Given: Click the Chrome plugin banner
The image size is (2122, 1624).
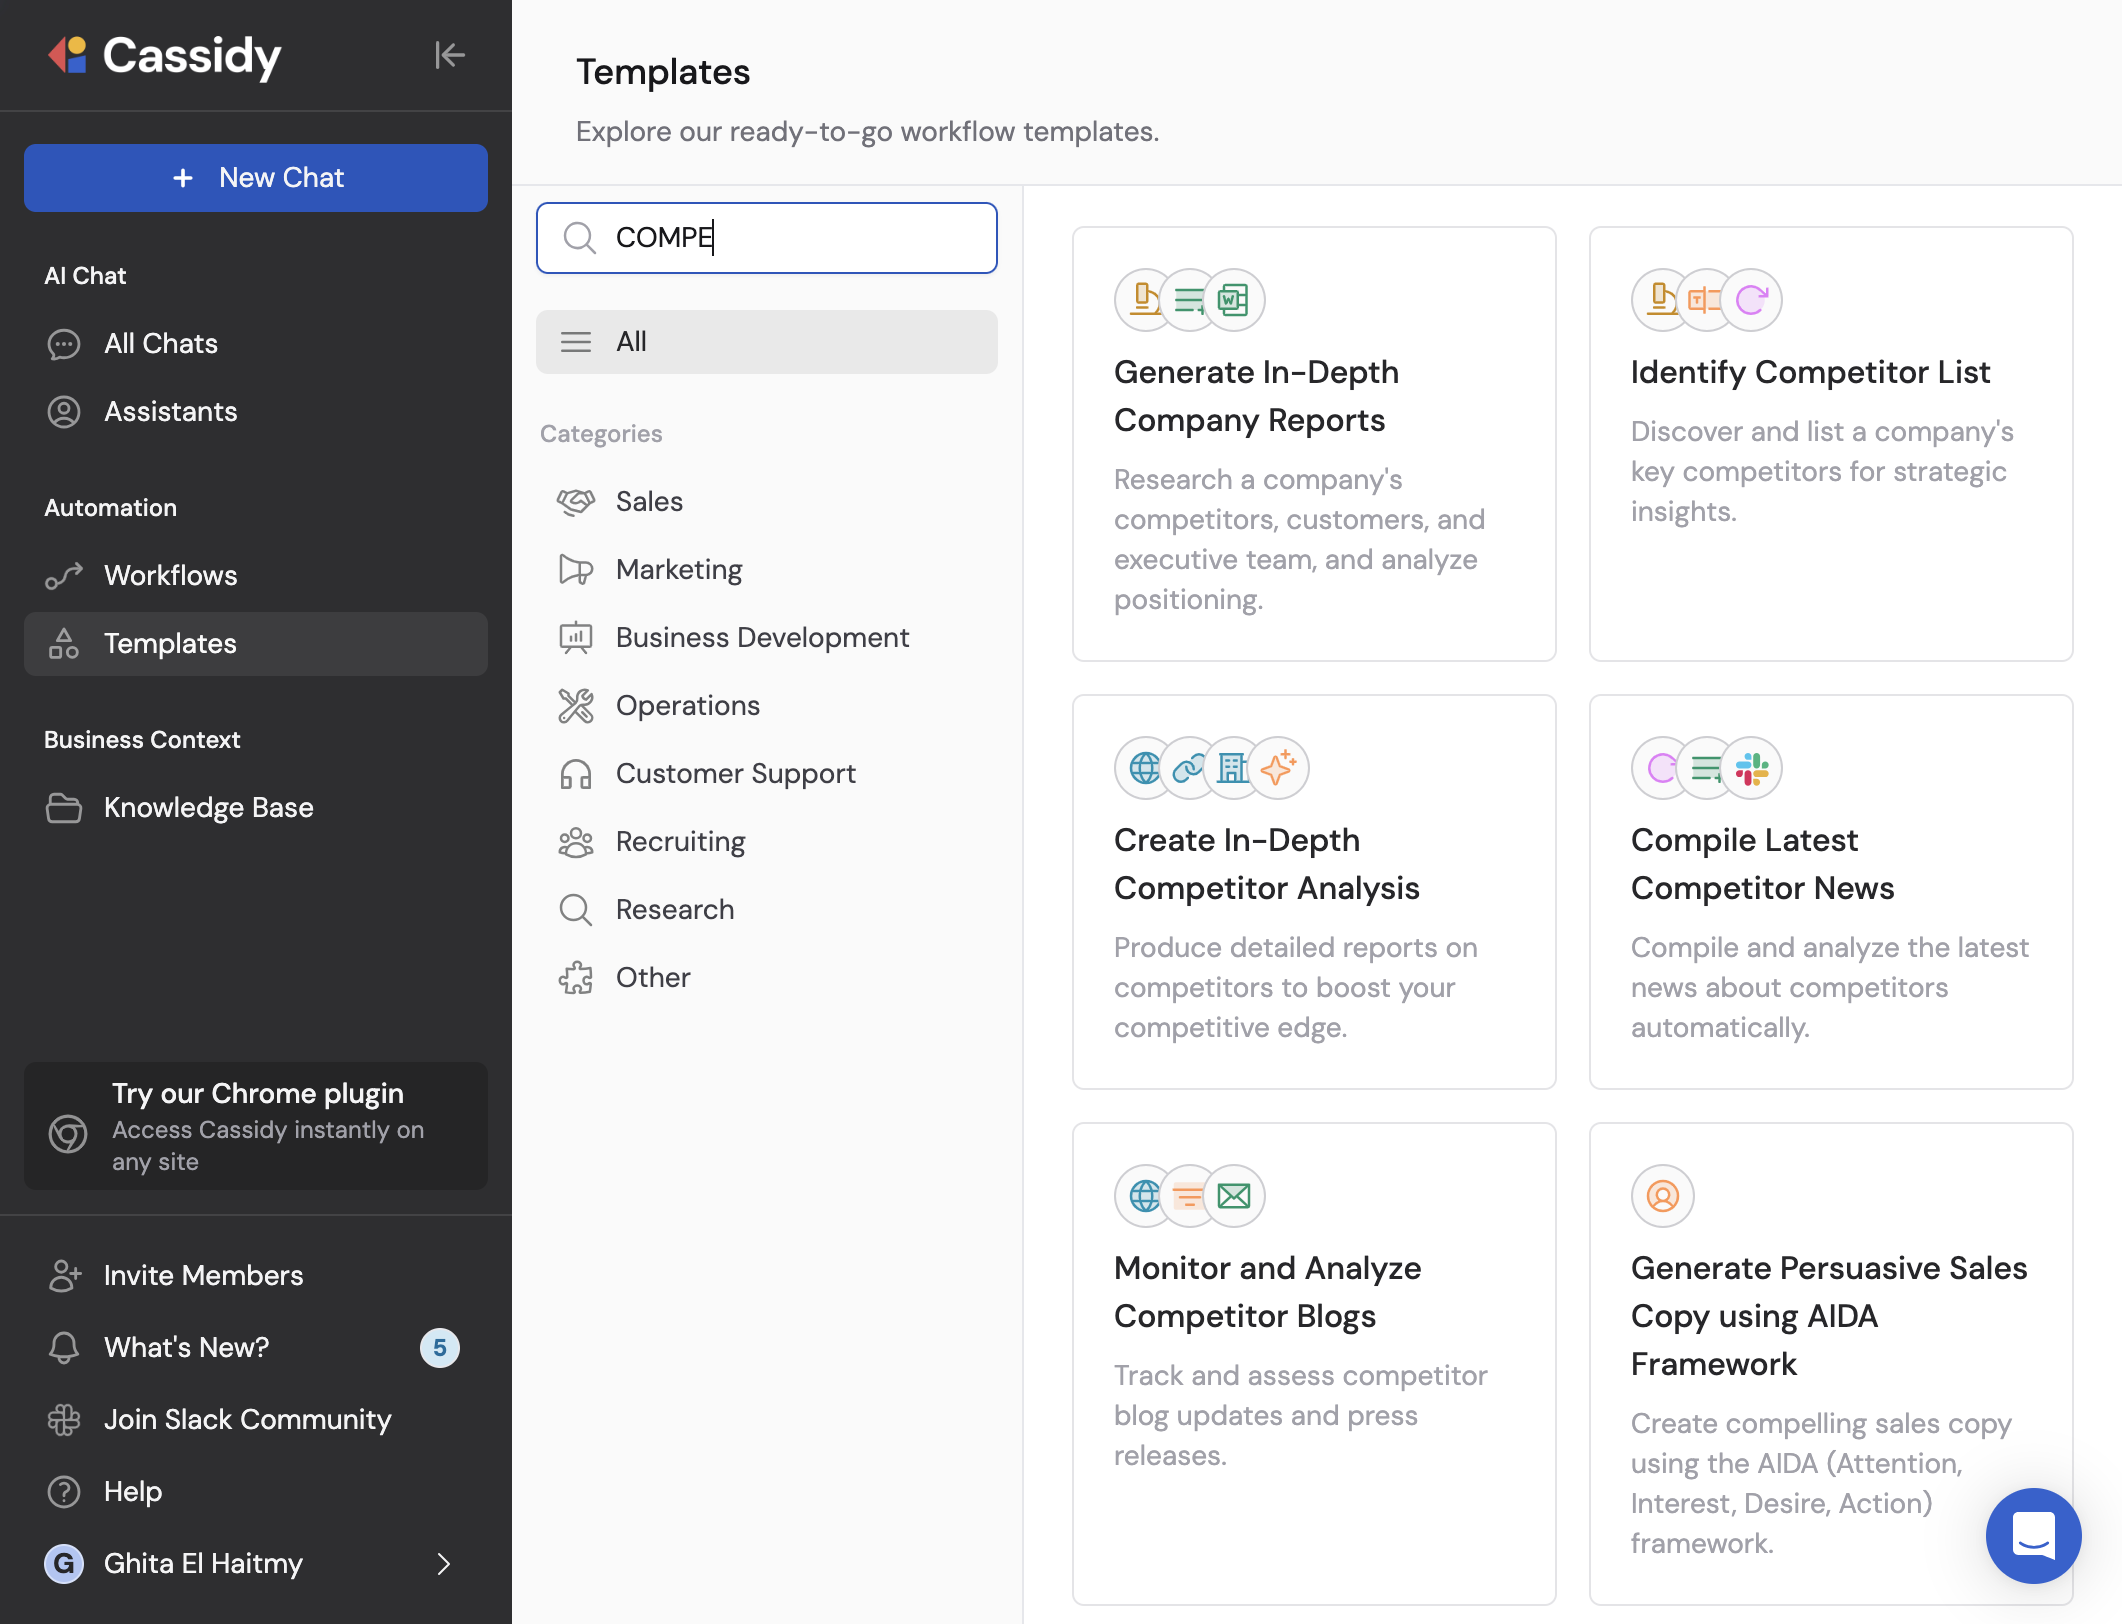Looking at the screenshot, I should [x=256, y=1126].
